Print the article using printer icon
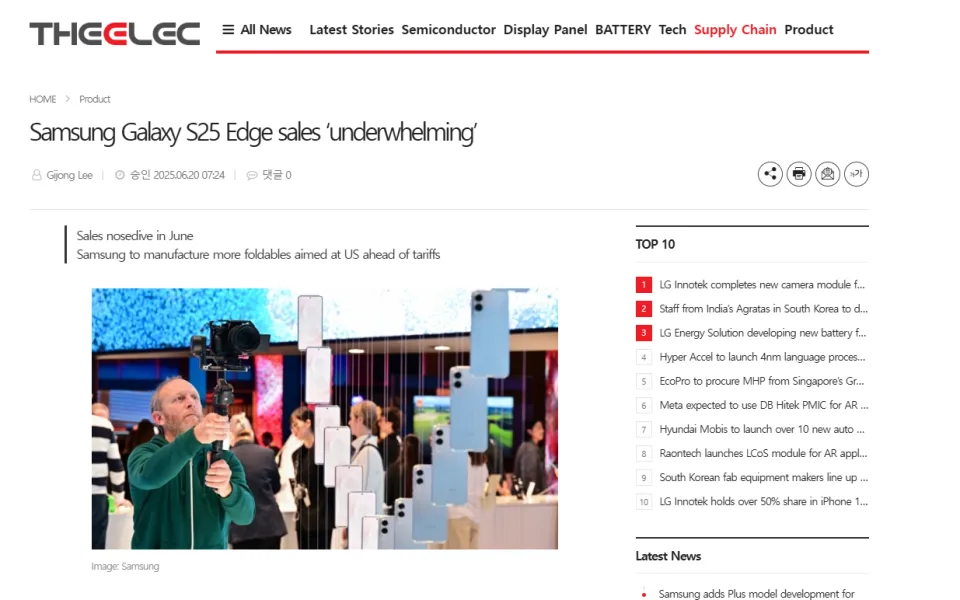This screenshot has width=960, height=600. [799, 174]
